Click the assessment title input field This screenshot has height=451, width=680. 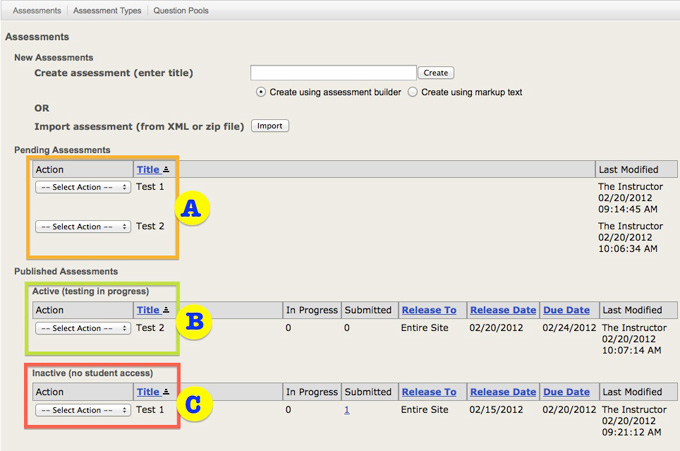point(333,73)
